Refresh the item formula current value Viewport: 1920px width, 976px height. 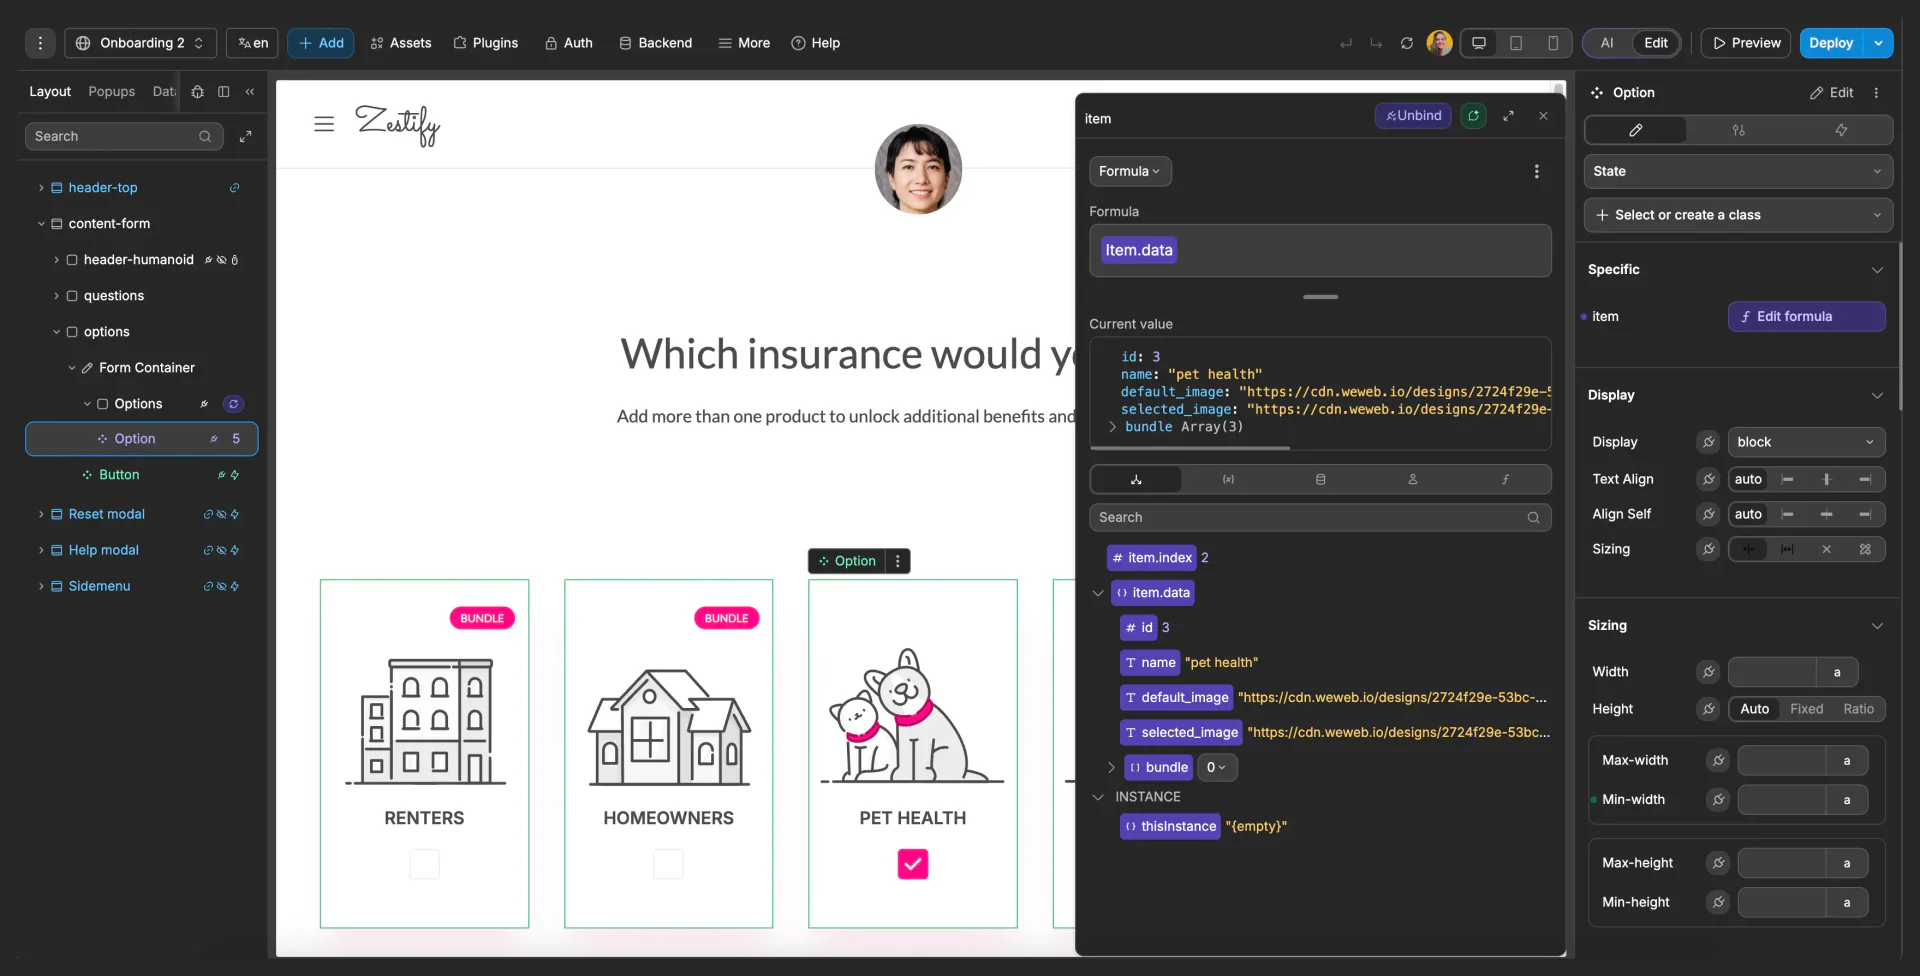tap(1473, 116)
